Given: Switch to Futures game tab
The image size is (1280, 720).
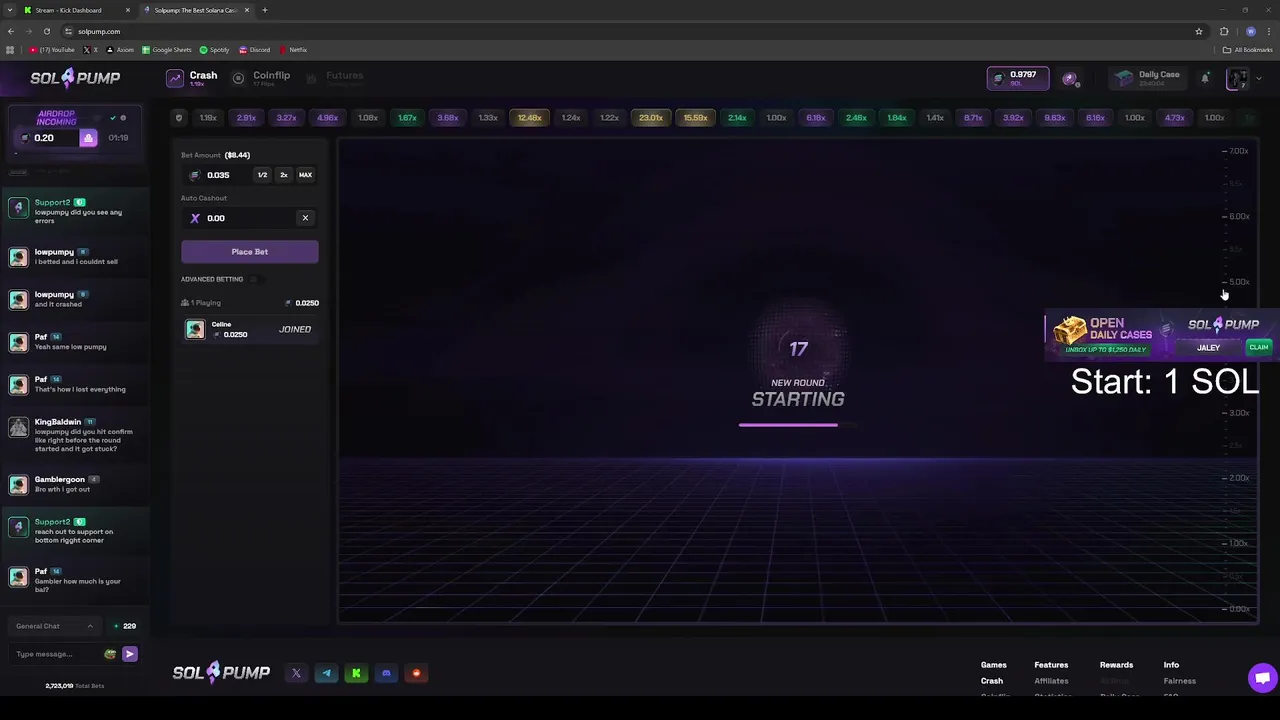Looking at the screenshot, I should point(335,78).
